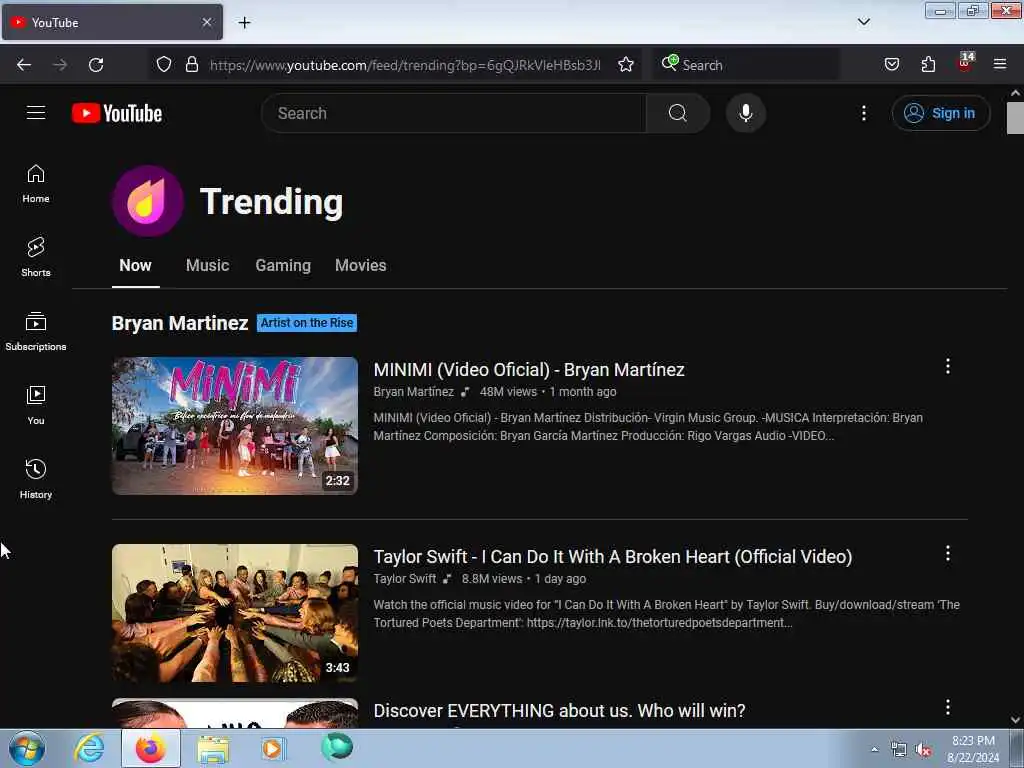Open Taylor Swift channel name link

point(405,579)
